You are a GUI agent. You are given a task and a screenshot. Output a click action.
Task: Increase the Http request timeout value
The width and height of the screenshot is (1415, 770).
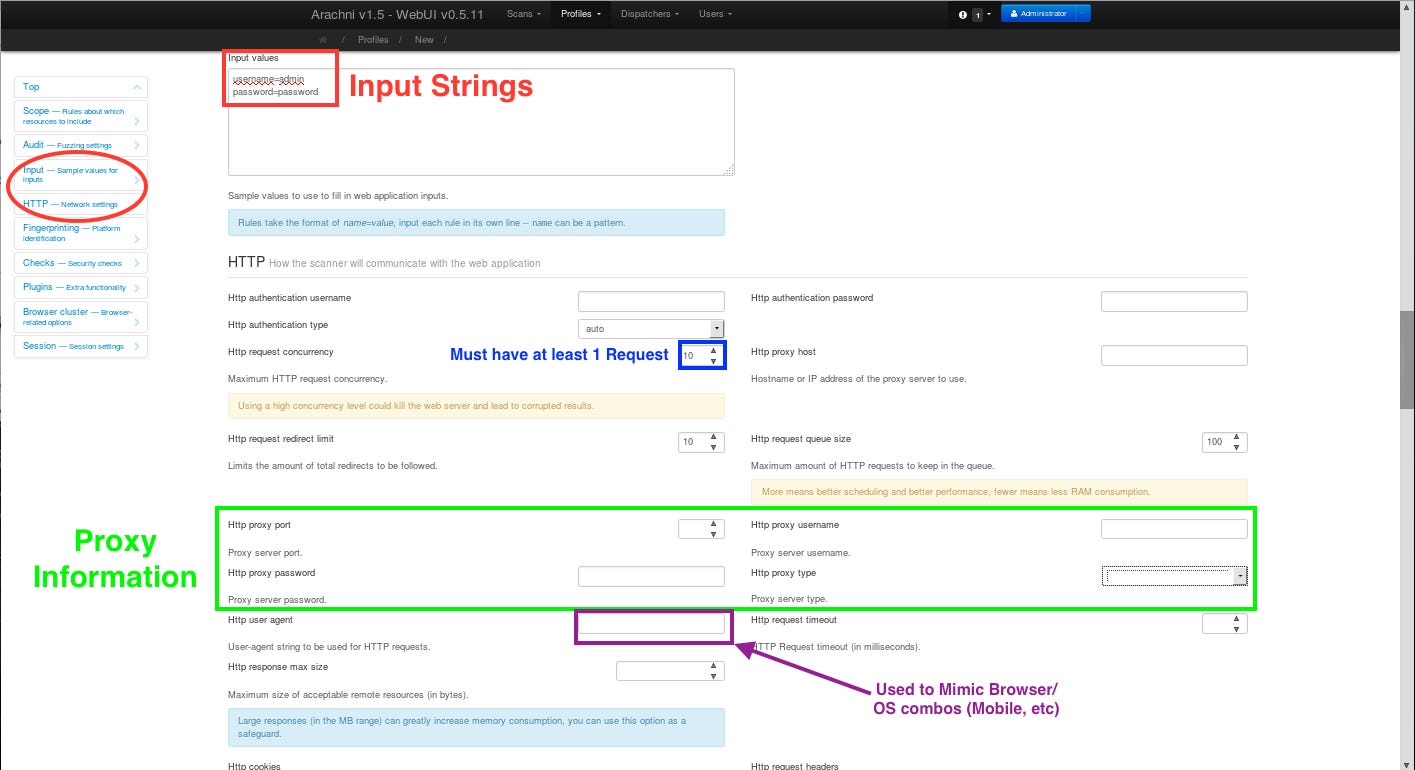pos(1236,619)
